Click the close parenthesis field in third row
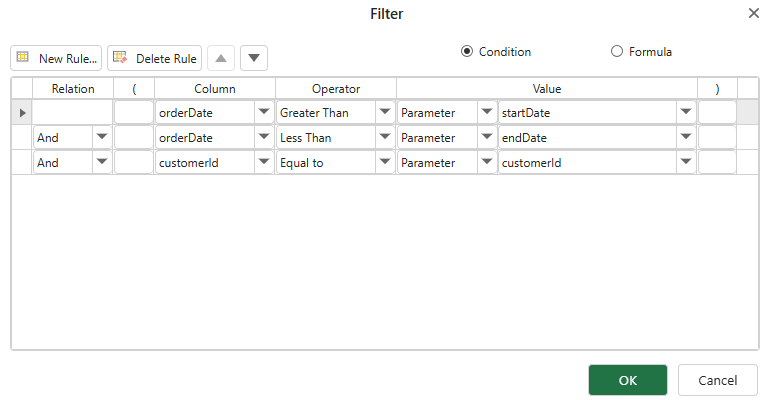This screenshot has width=768, height=400. (717, 162)
